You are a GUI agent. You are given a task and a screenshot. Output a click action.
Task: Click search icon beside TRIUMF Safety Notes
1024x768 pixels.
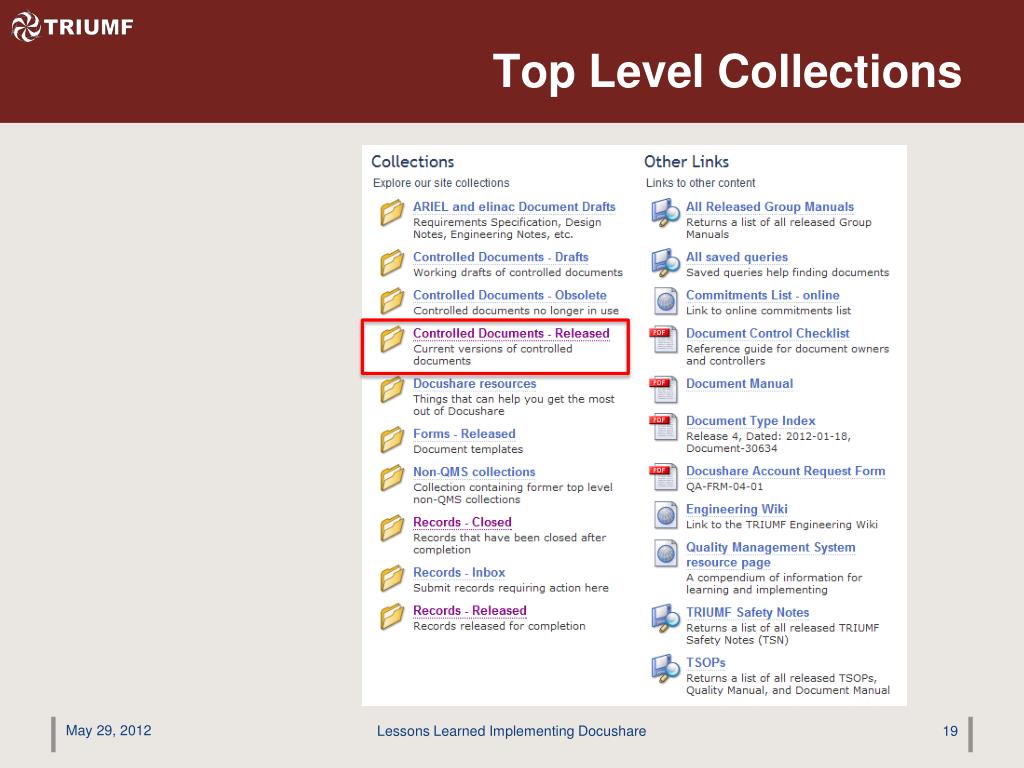point(665,618)
